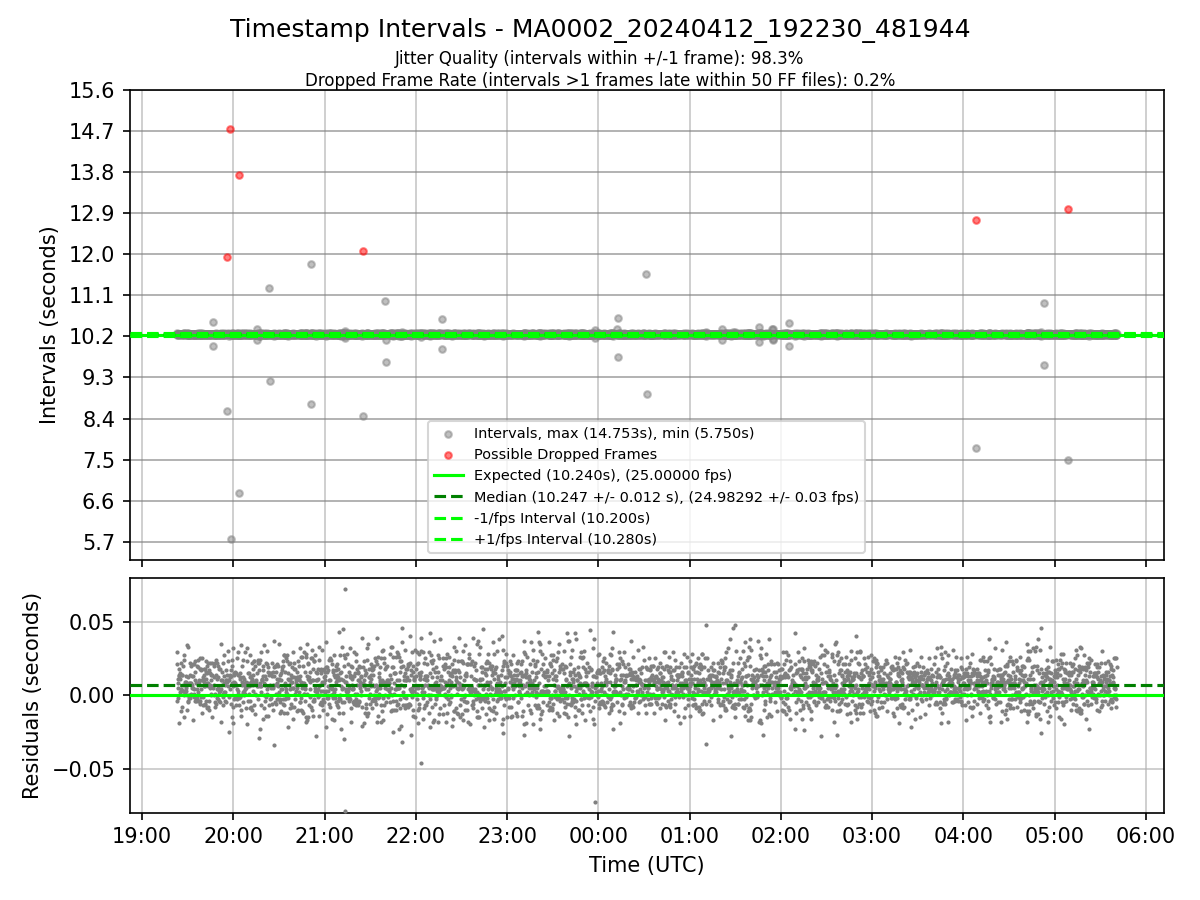1200x900 pixels.
Task: Click the red dot marker beside Possible Dropped Frames
Action: (x=448, y=455)
